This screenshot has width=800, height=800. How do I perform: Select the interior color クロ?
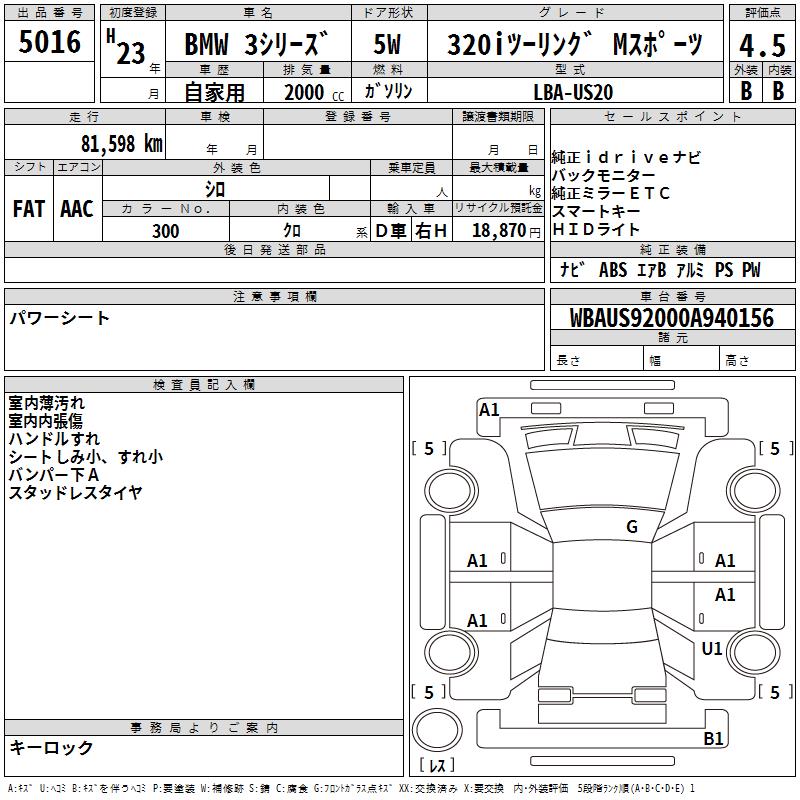[292, 231]
